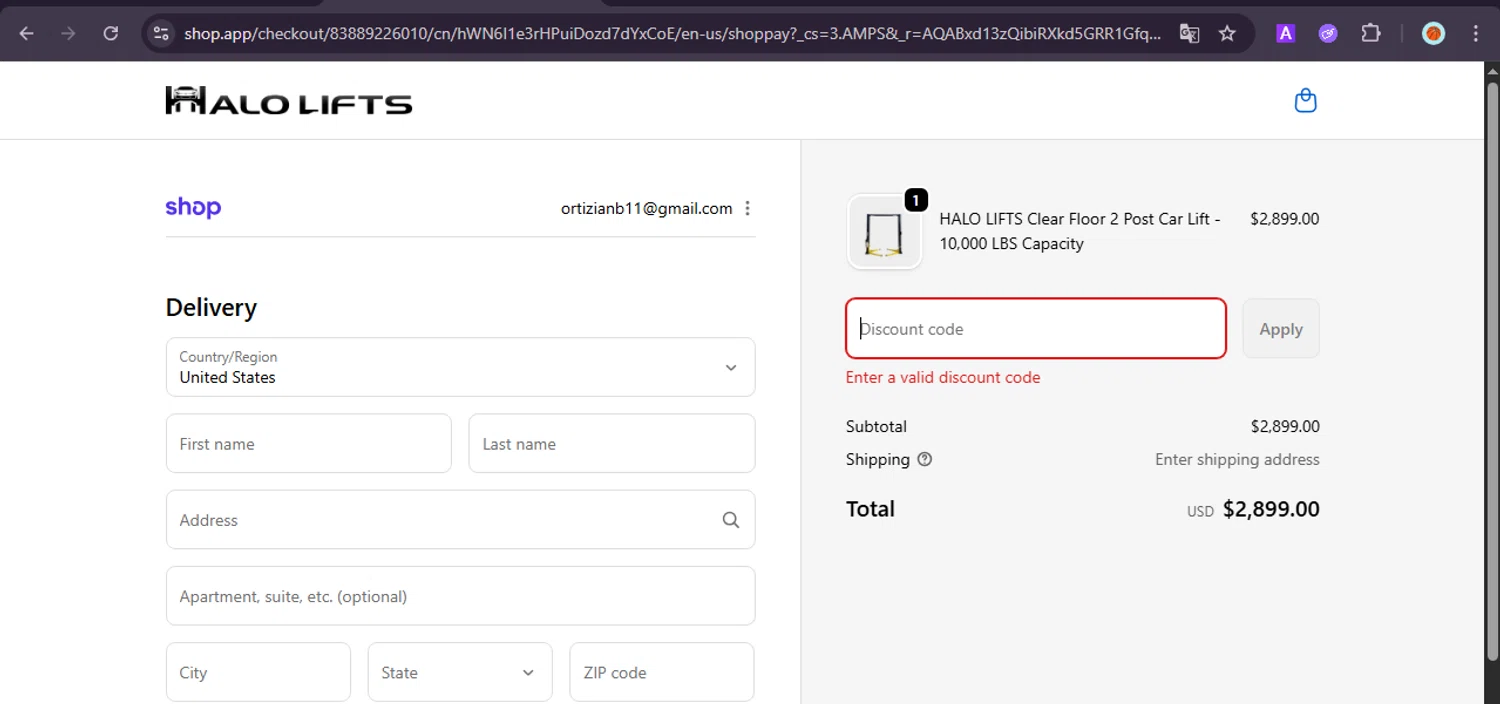Click the address search magnifier icon
Image resolution: width=1500 pixels, height=704 pixels.
731,520
